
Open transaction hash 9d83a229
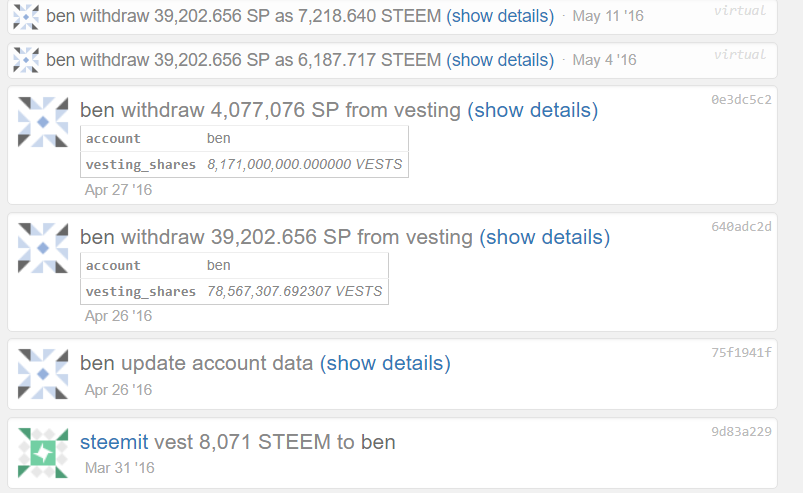coord(741,432)
